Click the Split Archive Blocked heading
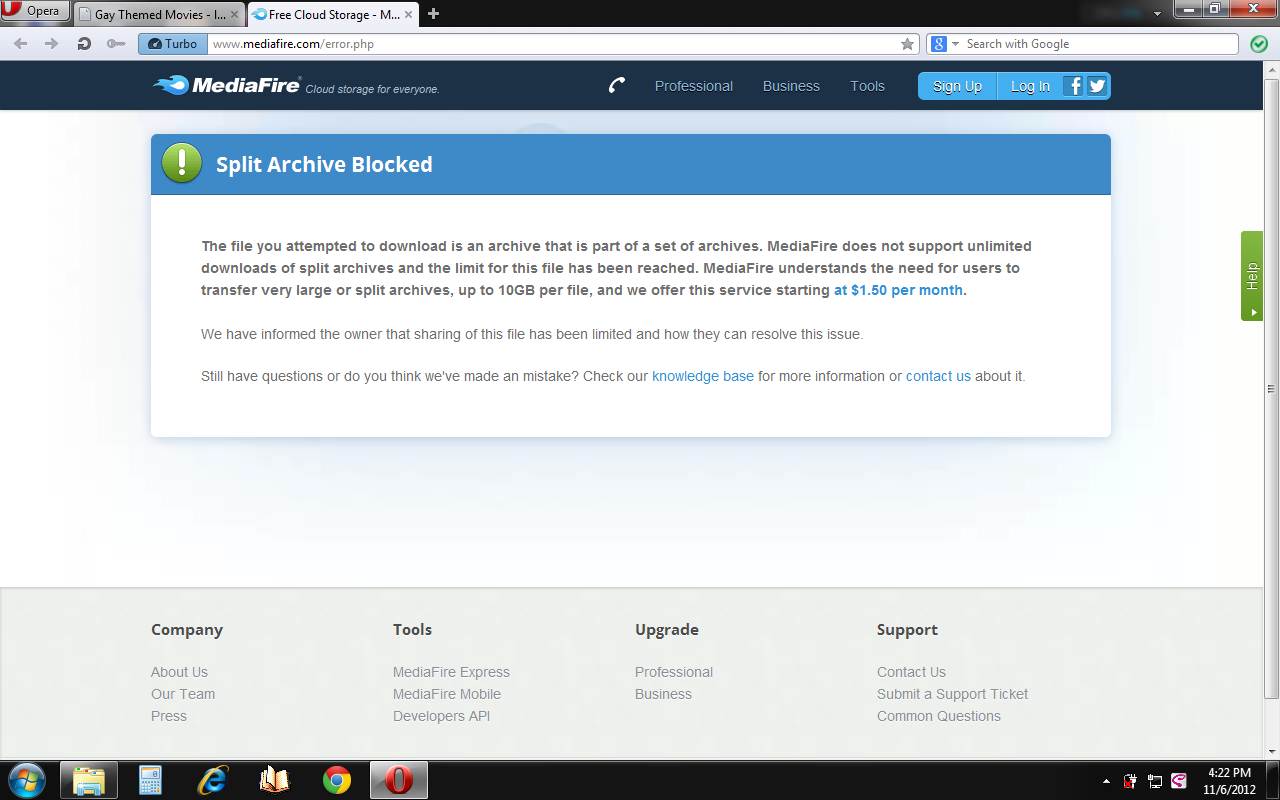 point(324,164)
